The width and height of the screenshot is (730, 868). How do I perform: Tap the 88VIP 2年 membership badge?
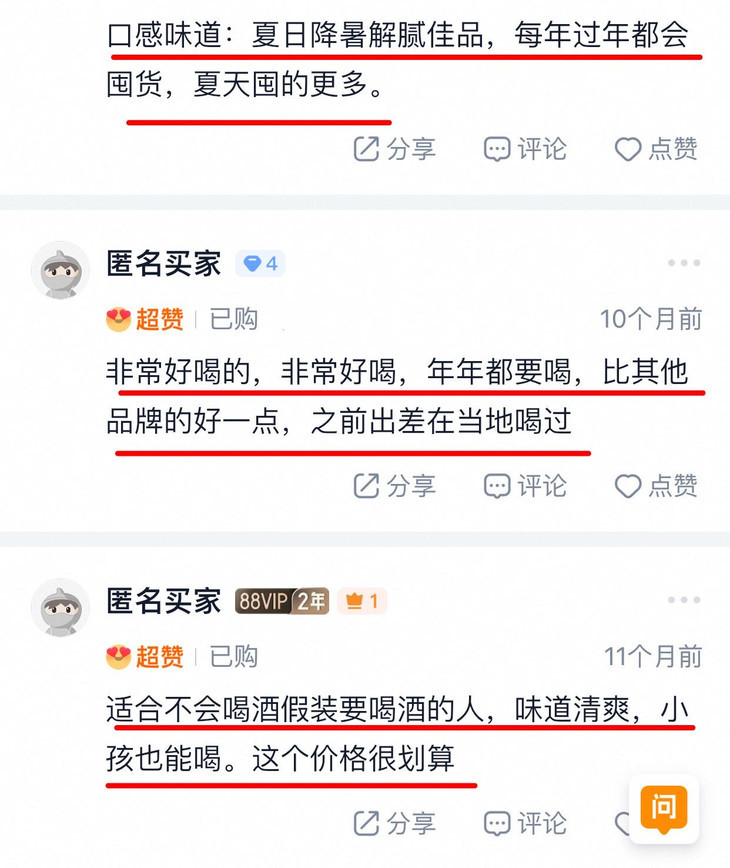282,601
